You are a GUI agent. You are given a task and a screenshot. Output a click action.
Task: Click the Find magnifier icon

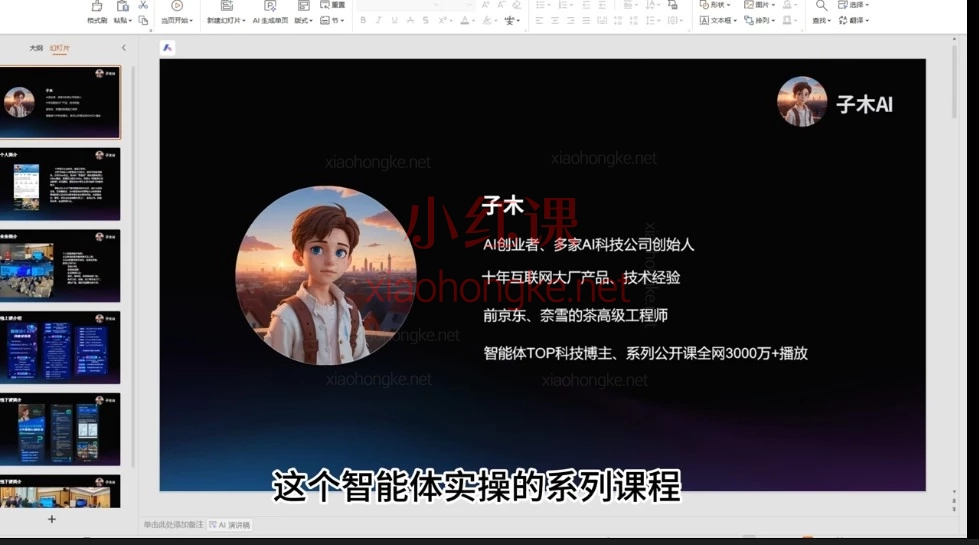821,6
